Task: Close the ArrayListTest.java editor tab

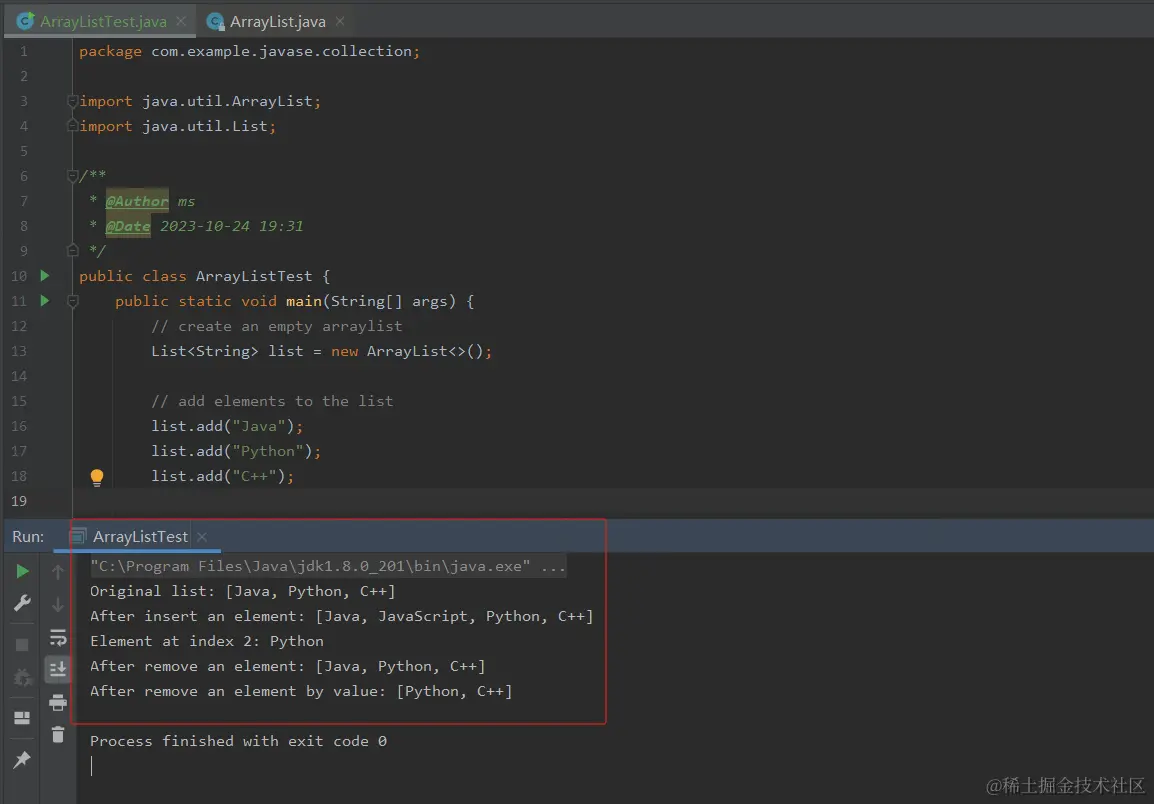Action: point(181,21)
